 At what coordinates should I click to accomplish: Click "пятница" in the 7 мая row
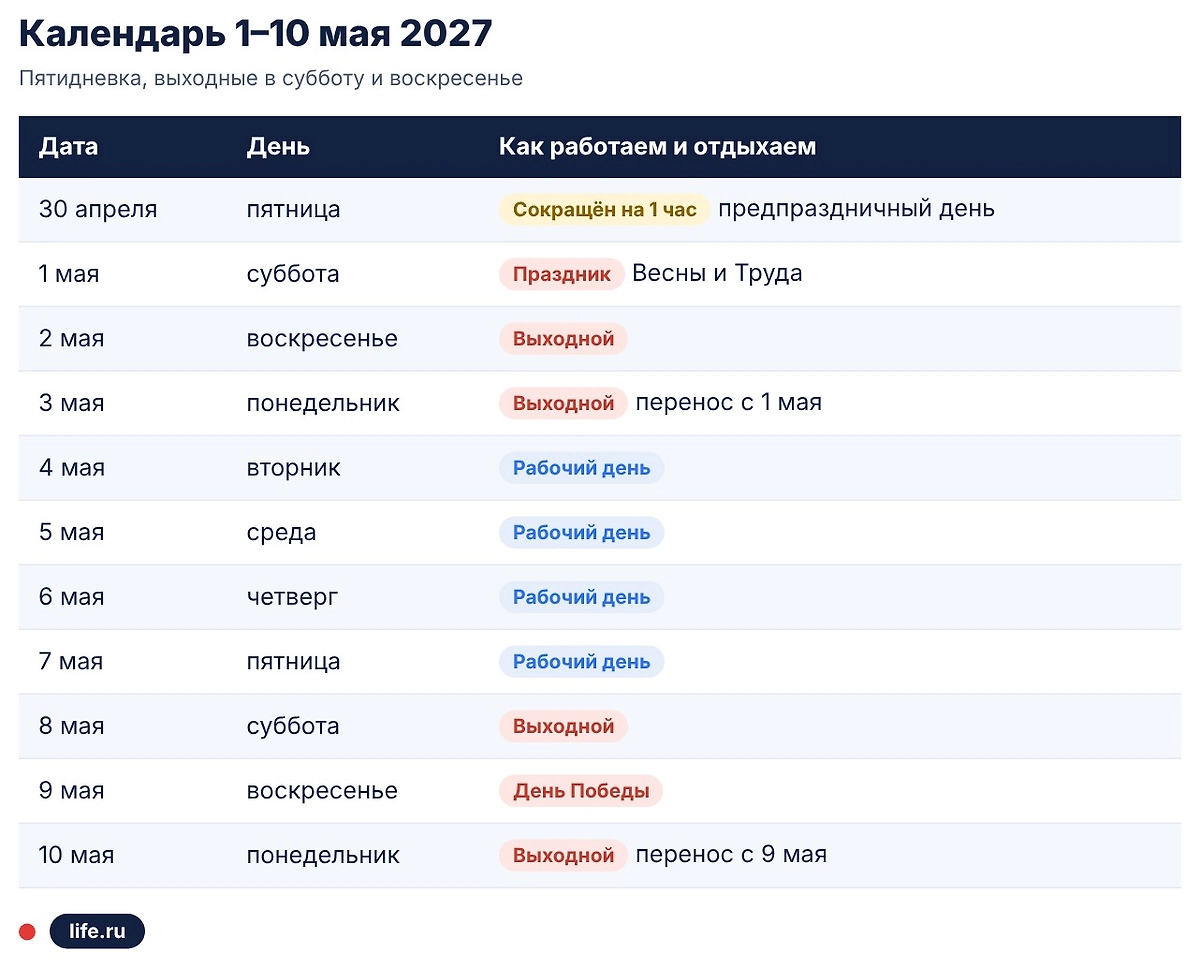click(294, 662)
